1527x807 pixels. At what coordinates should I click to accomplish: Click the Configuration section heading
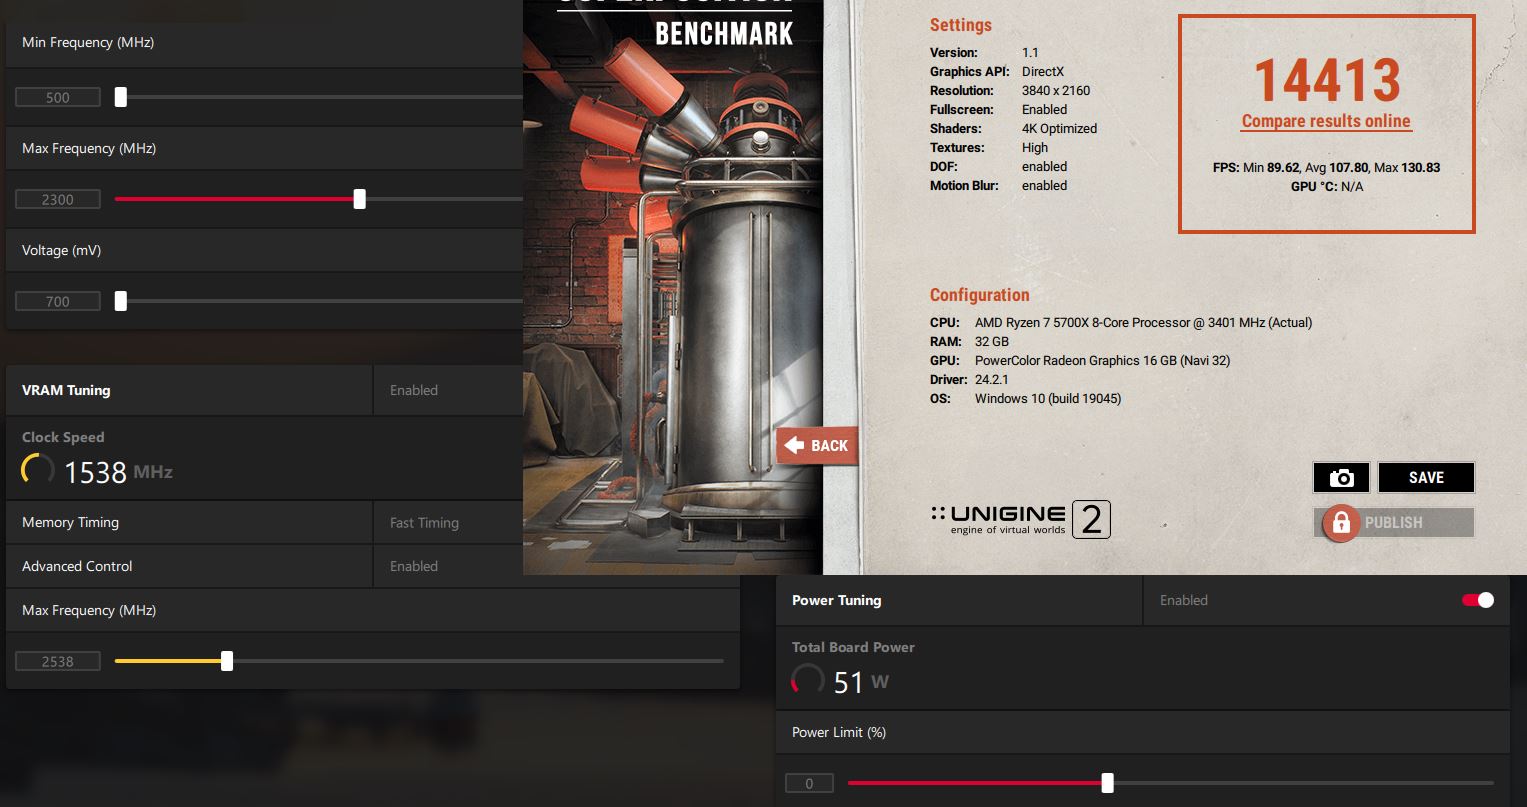point(979,295)
